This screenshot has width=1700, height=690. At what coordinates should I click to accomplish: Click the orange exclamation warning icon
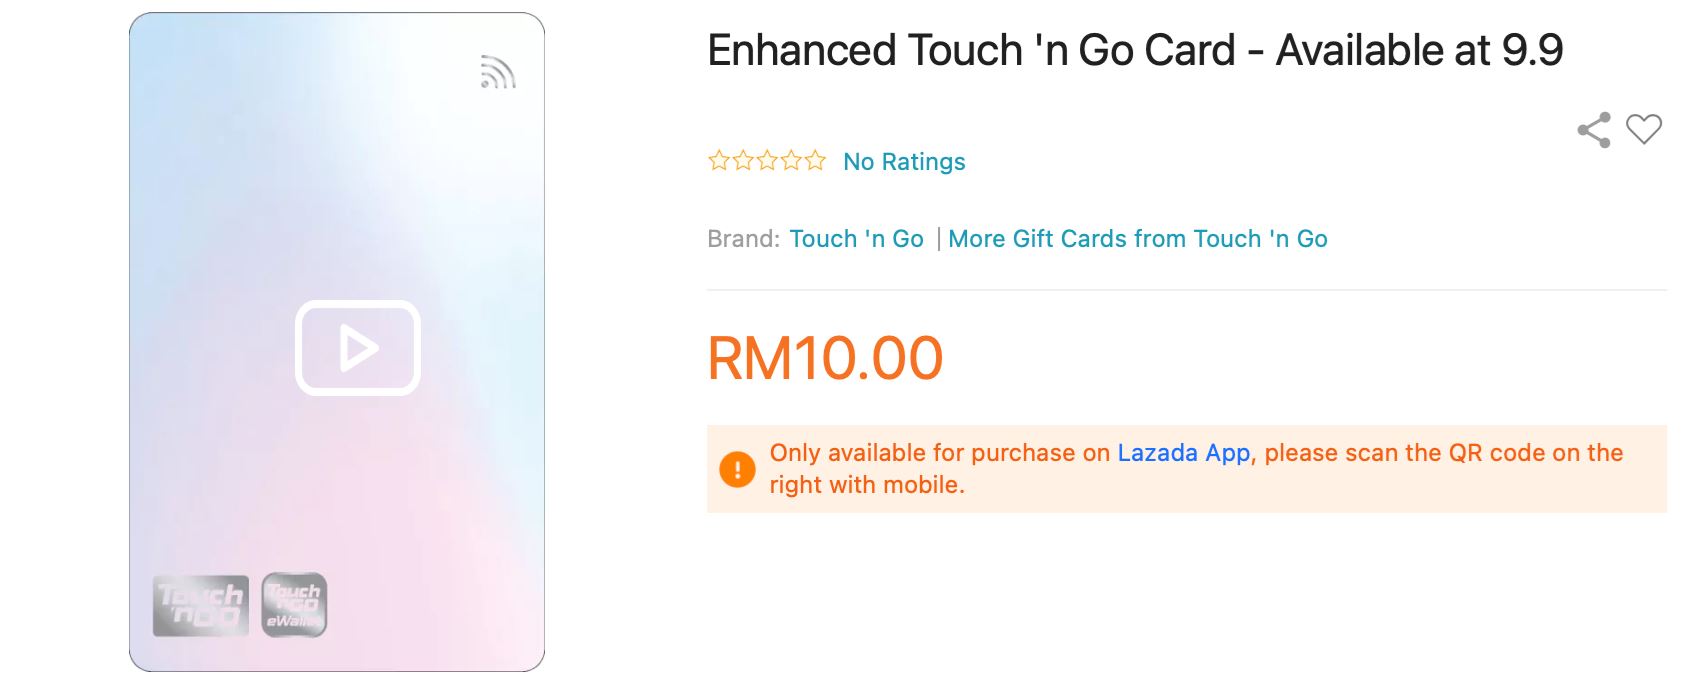[737, 469]
